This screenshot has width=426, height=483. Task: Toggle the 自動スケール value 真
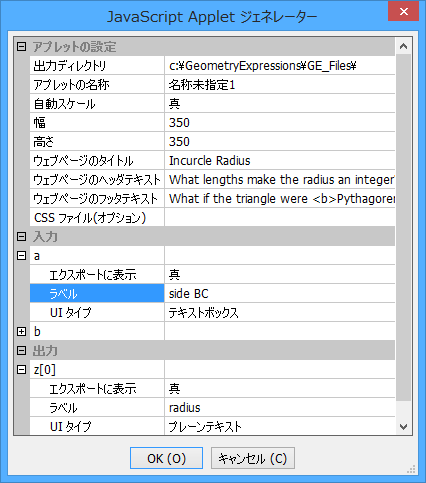tap(280, 104)
